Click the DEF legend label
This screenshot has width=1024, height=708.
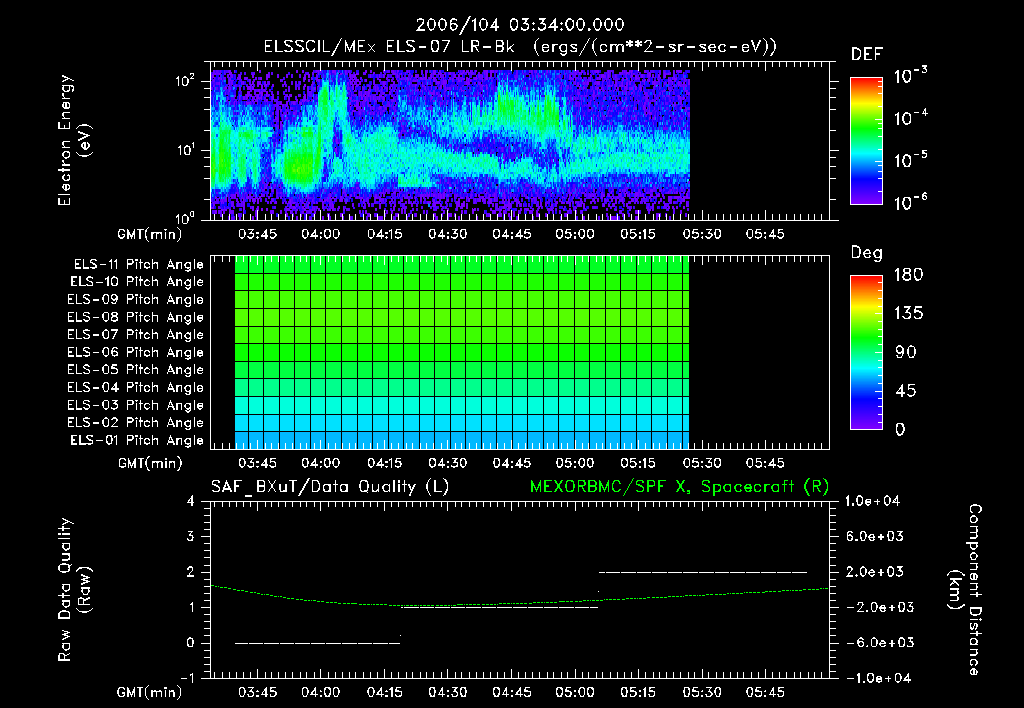pos(867,55)
